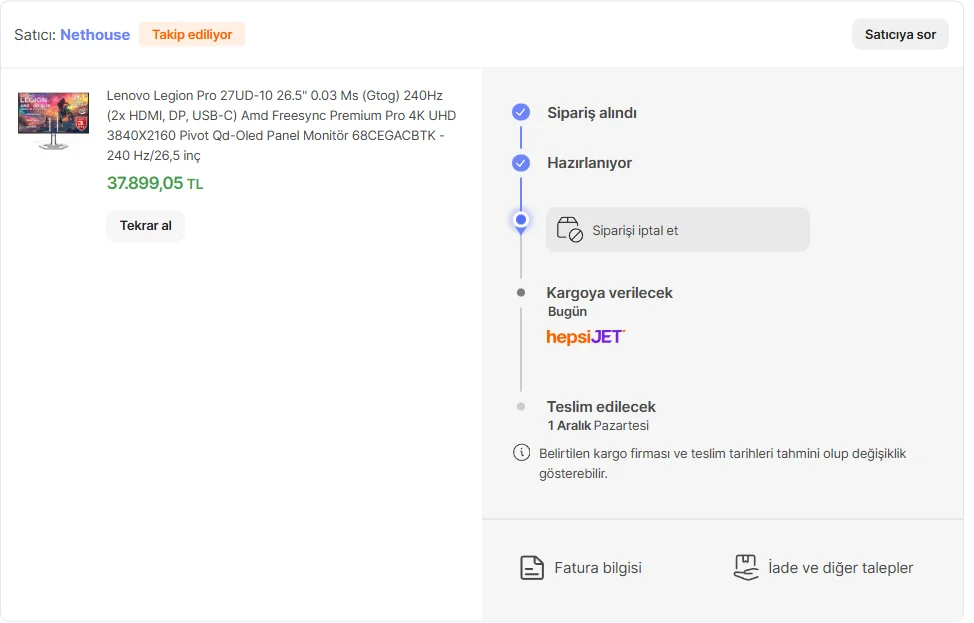Open Fatura bilgisi
The height and width of the screenshot is (623, 974).
(x=598, y=568)
